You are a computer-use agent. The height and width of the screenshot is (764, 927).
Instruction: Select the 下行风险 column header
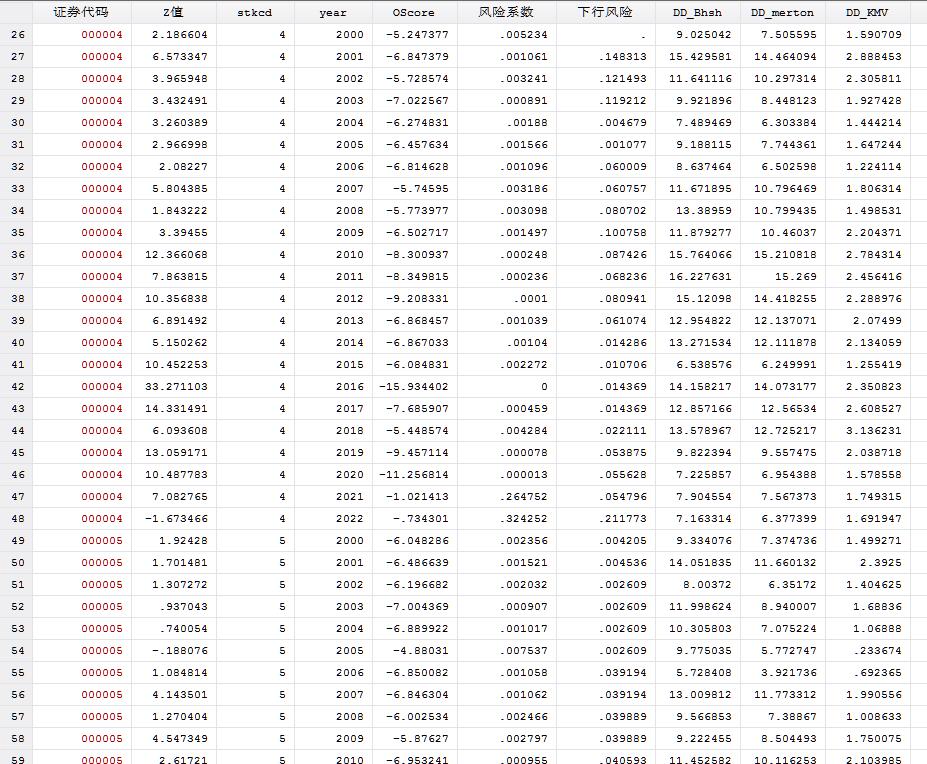click(x=605, y=12)
